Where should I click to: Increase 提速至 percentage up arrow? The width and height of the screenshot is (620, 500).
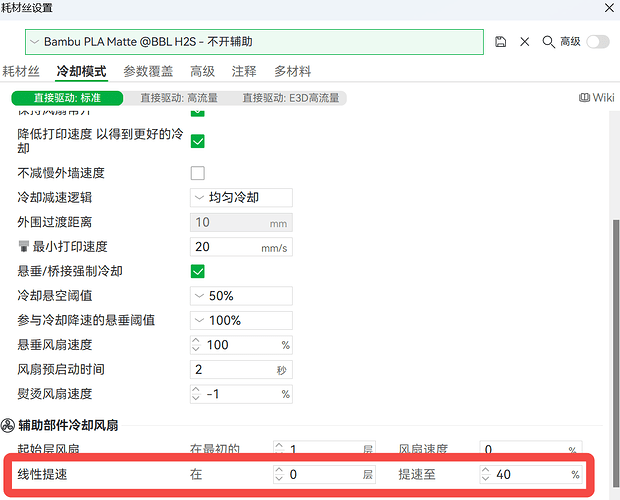point(486,470)
